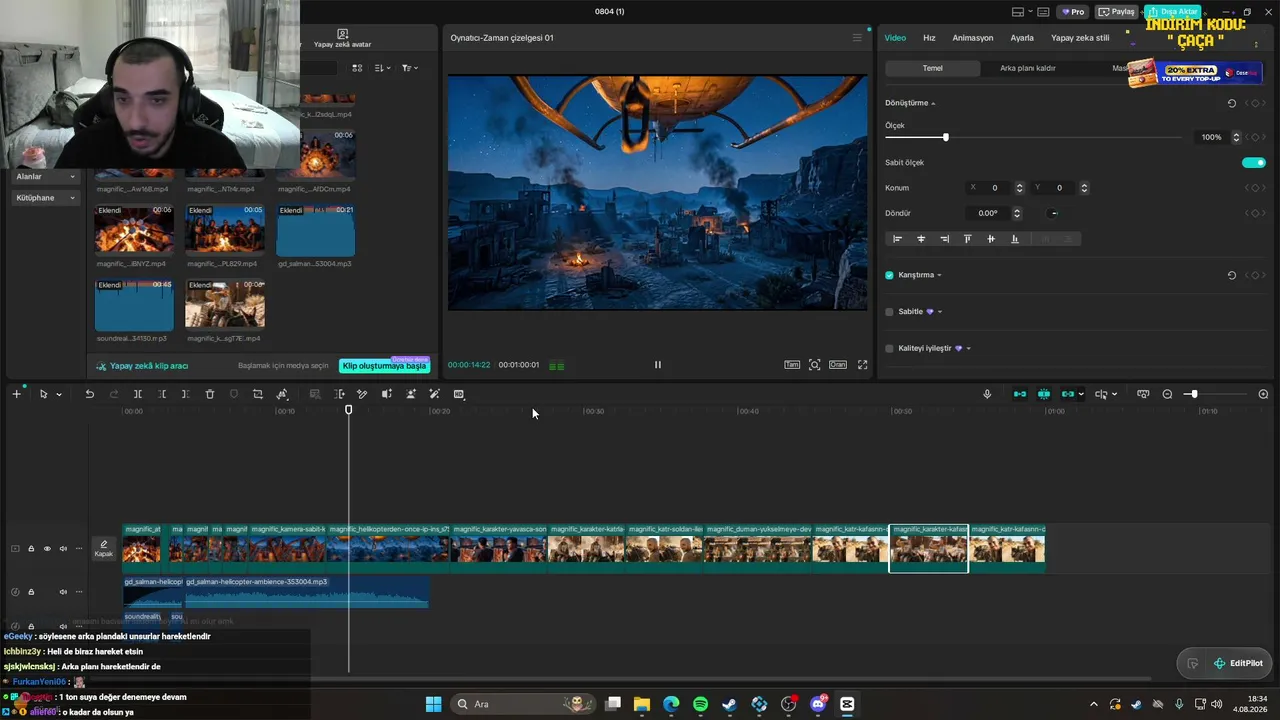Trim left of playhead
The height and width of the screenshot is (720, 1280).
click(162, 394)
